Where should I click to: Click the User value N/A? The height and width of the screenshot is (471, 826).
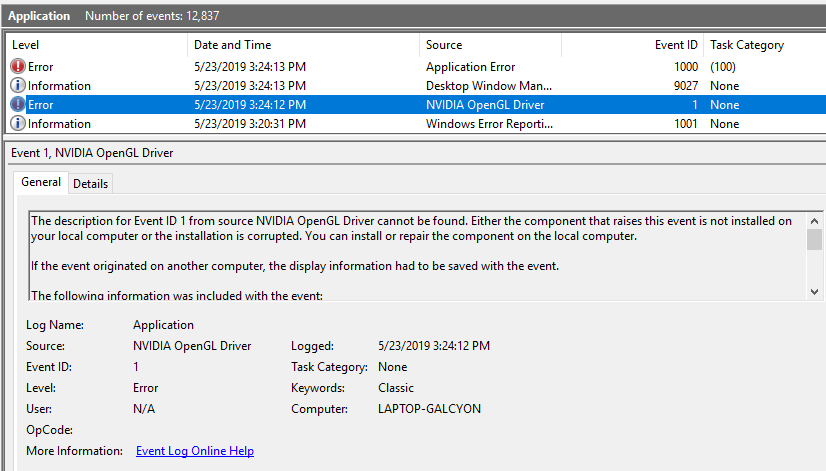(x=144, y=409)
